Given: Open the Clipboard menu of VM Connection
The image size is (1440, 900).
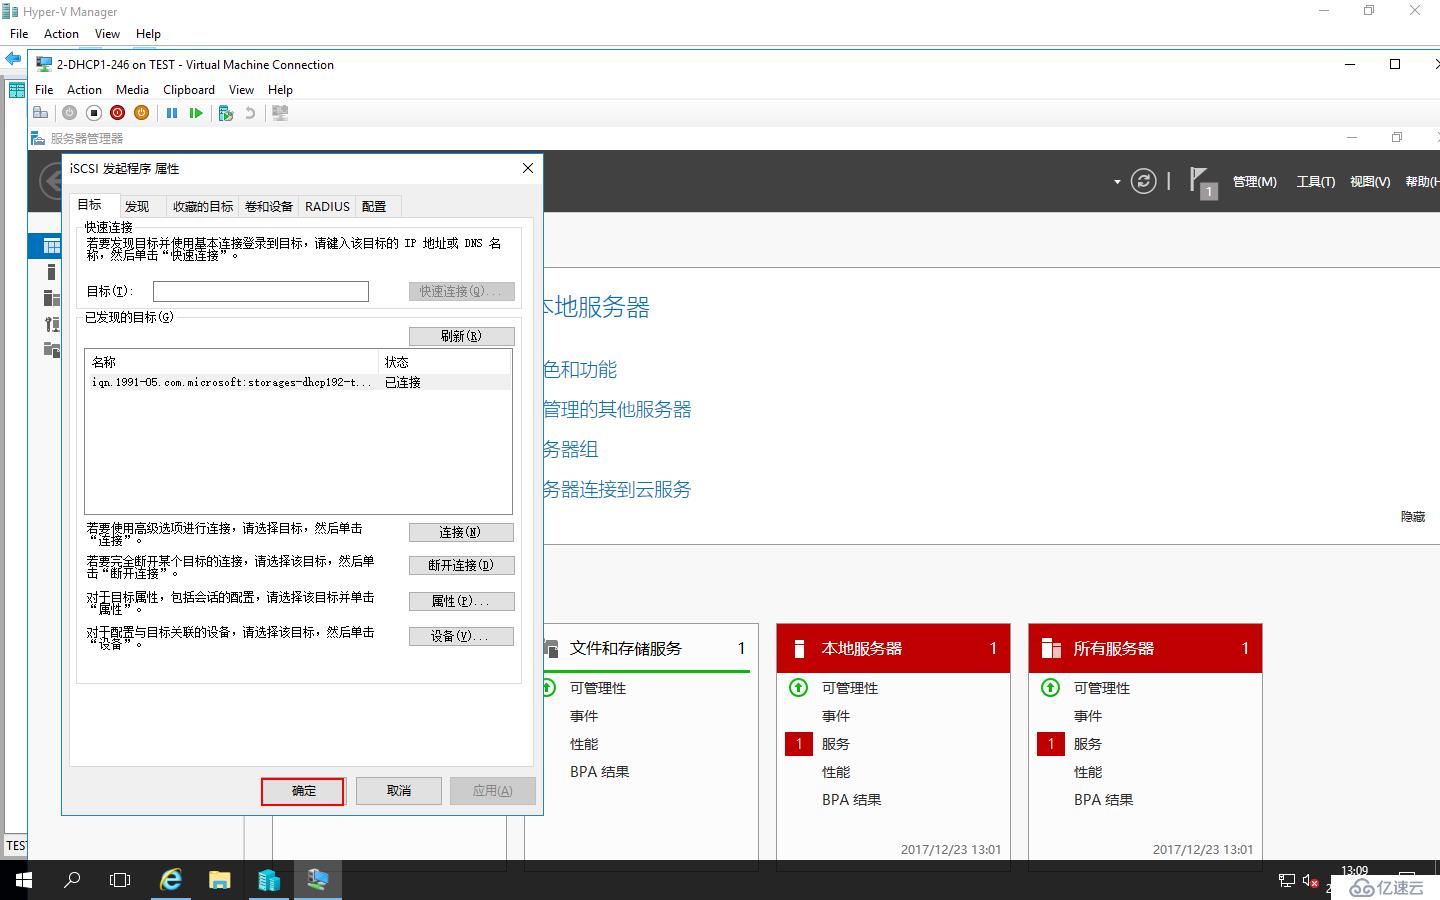Looking at the screenshot, I should tap(189, 89).
